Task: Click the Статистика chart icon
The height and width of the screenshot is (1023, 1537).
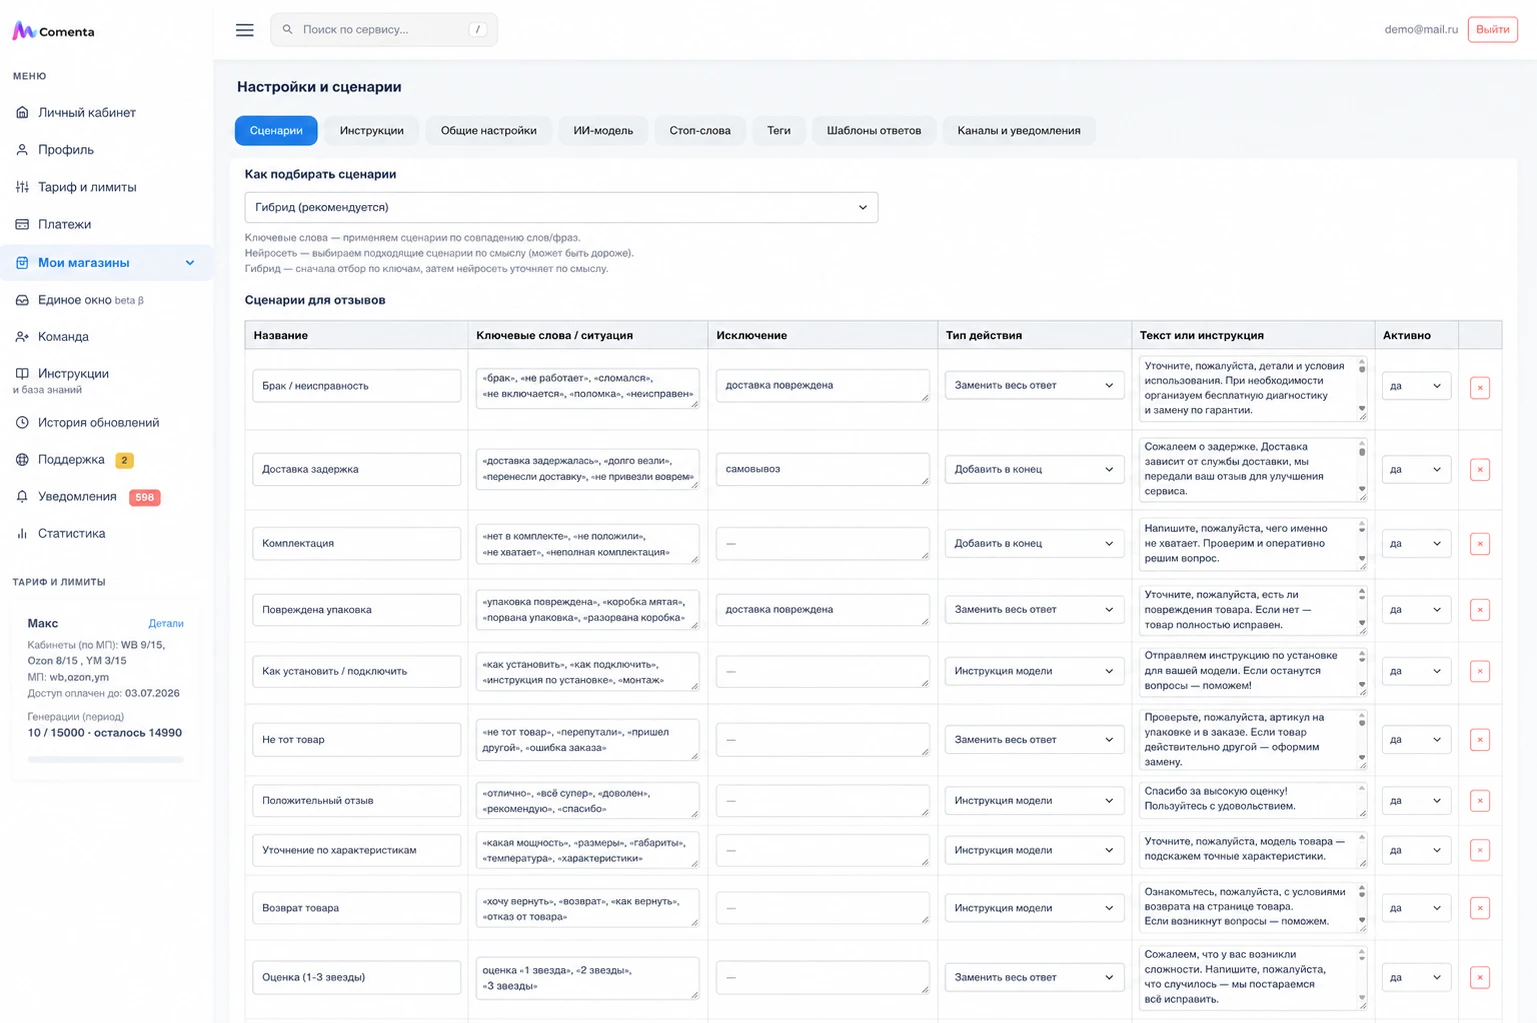Action: click(22, 533)
